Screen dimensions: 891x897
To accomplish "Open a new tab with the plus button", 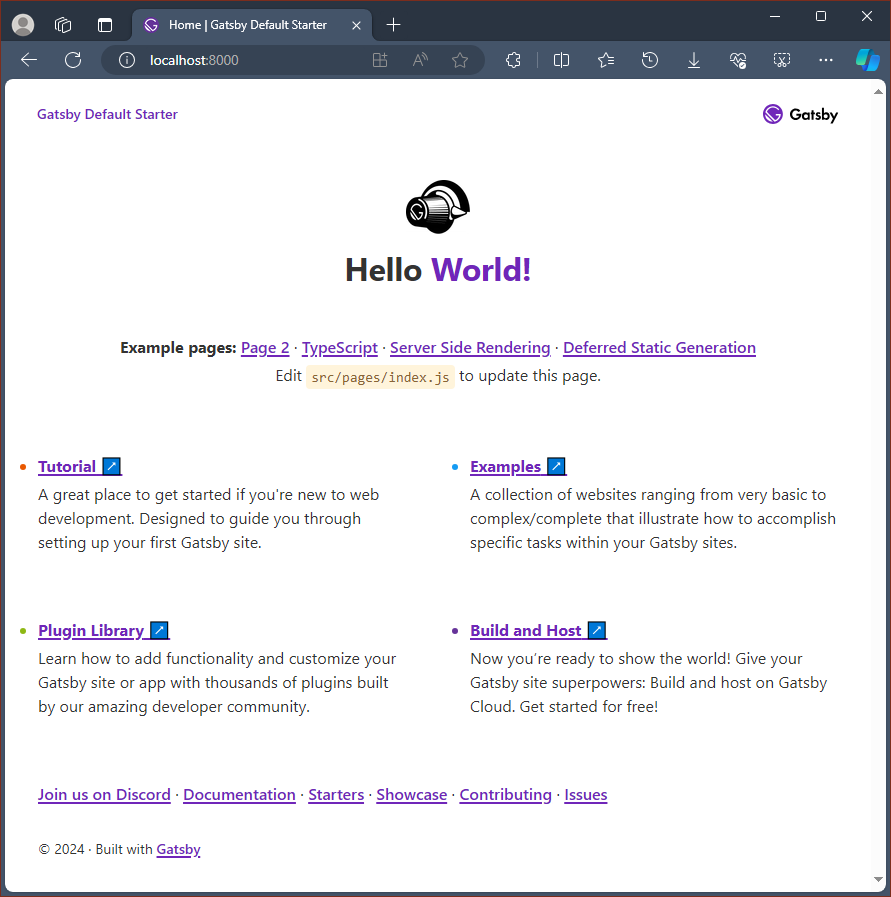I will [394, 25].
